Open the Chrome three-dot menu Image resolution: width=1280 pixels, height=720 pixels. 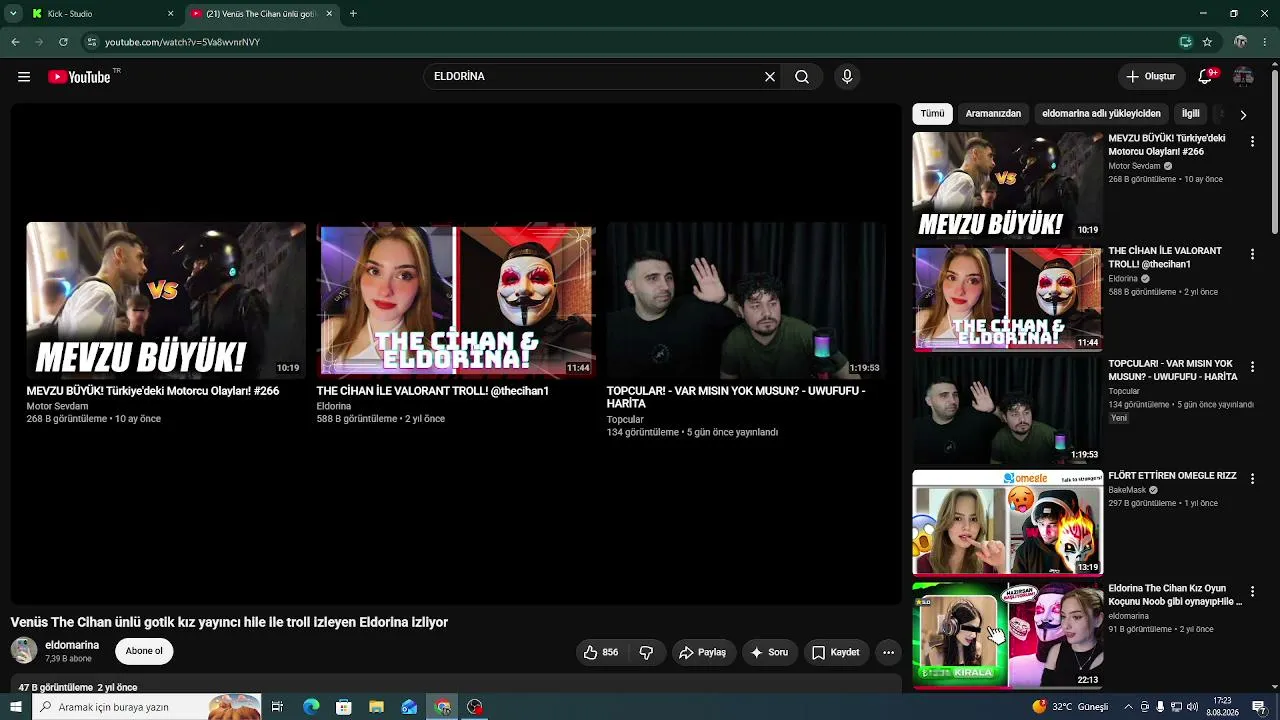(x=1265, y=42)
